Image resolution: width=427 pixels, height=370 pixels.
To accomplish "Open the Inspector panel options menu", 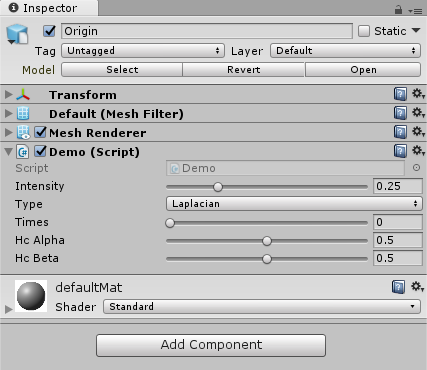I will (415, 11).
